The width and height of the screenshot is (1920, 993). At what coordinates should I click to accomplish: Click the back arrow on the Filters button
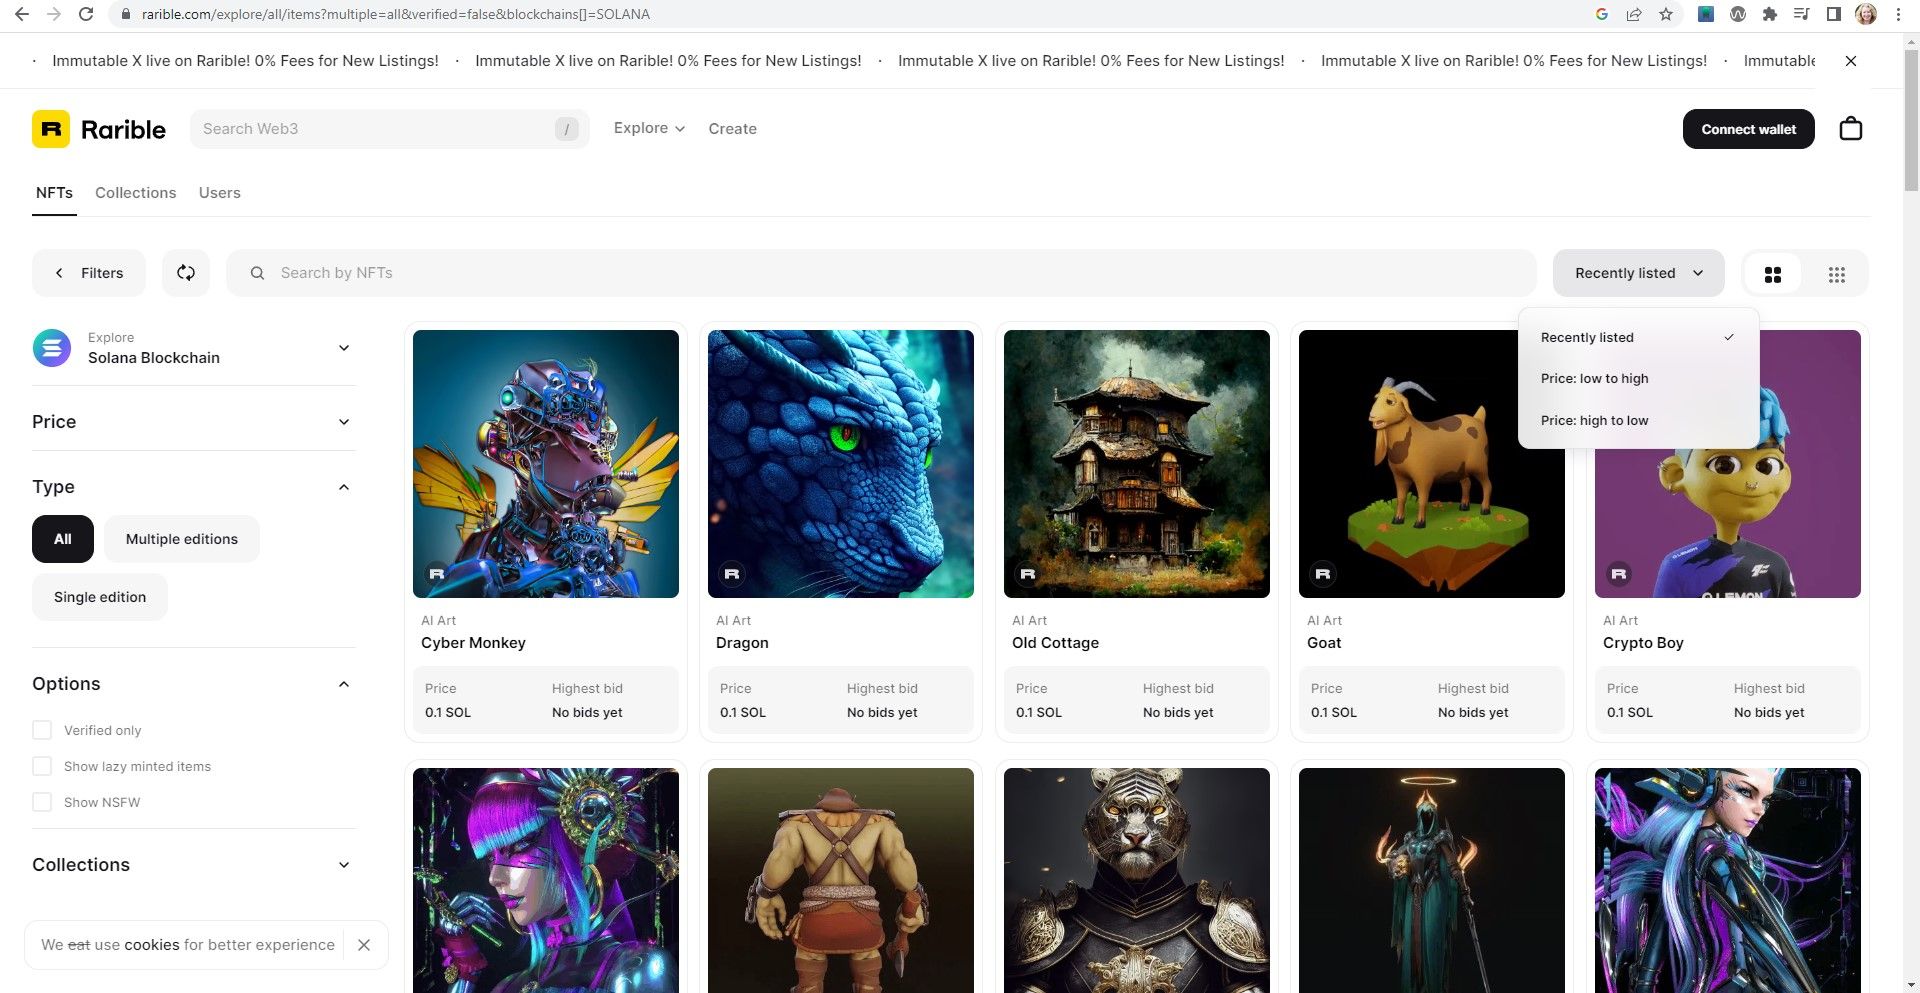tap(60, 272)
